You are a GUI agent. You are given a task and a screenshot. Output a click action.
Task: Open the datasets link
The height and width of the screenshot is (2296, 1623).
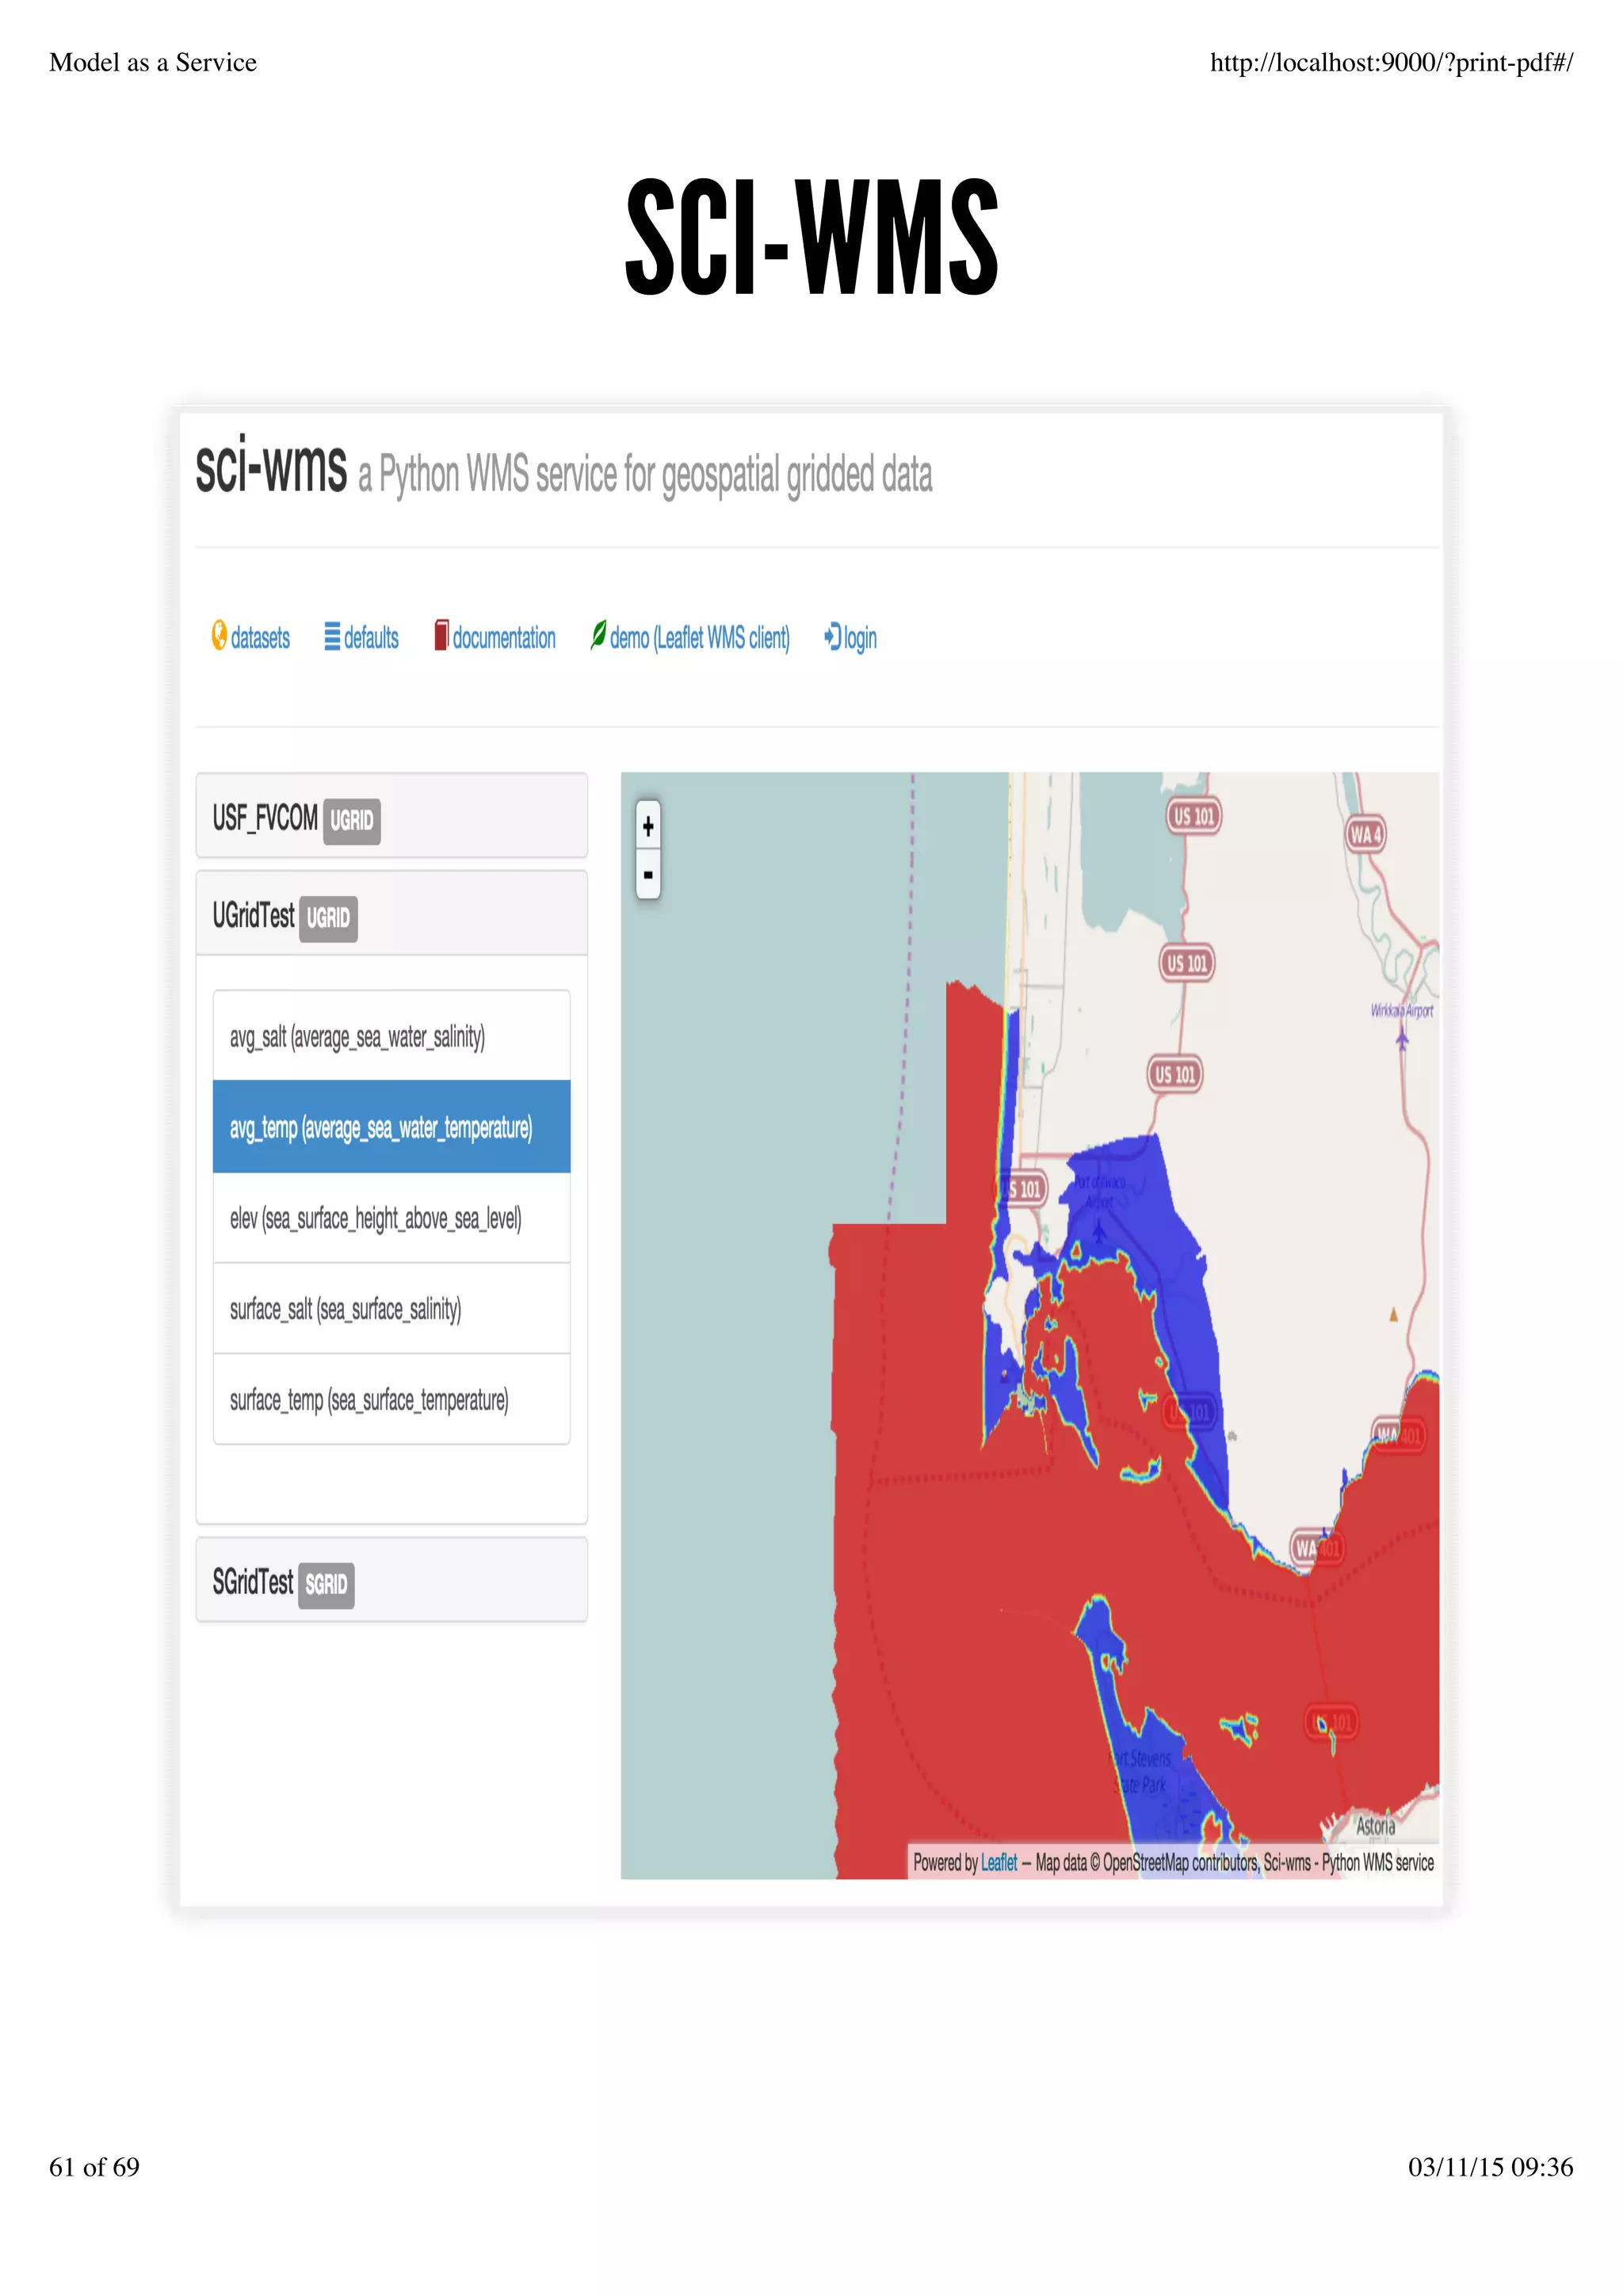click(260, 638)
